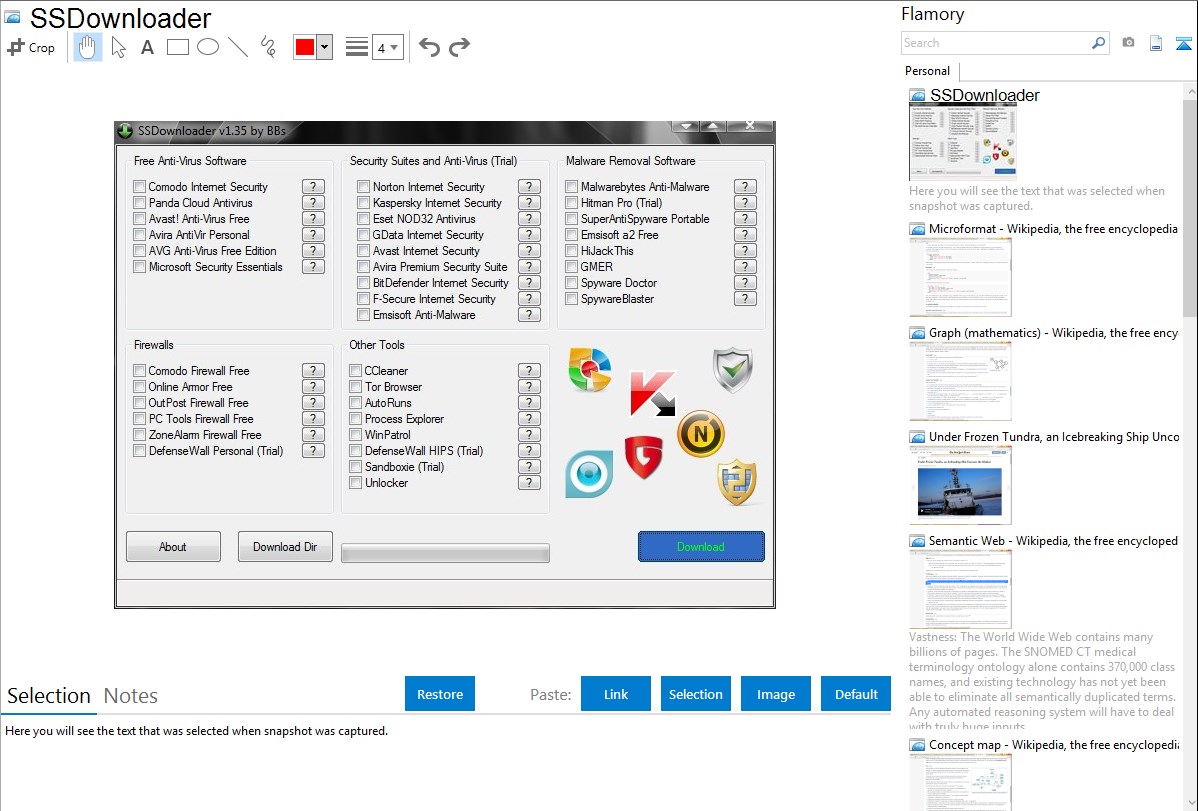Screen dimensions: 1198x811
Task: Switch to the Notes tab
Action: click(131, 696)
